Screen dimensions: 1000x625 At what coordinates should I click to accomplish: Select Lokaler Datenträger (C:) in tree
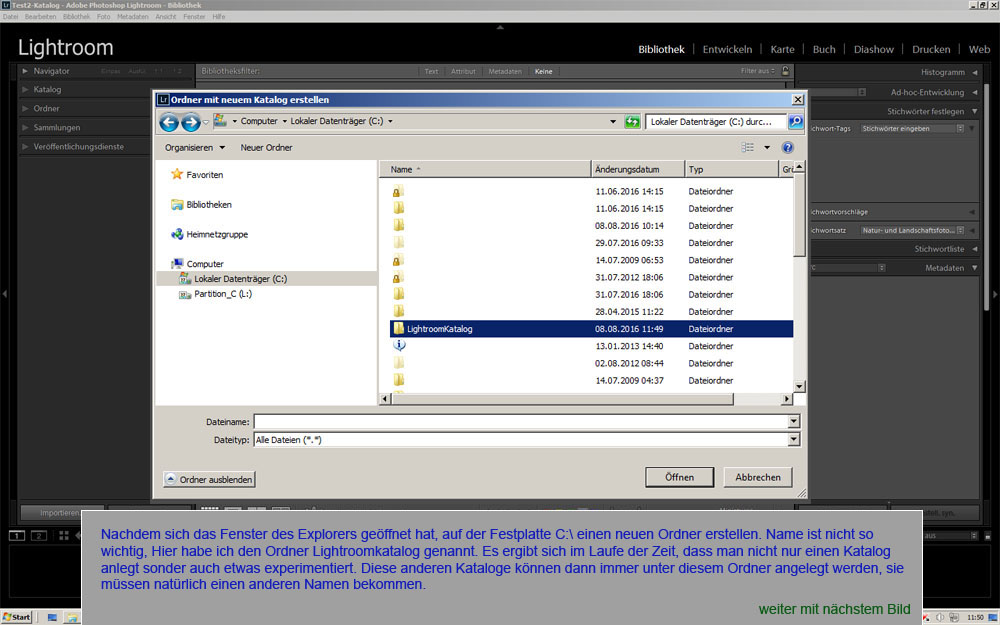(240, 279)
